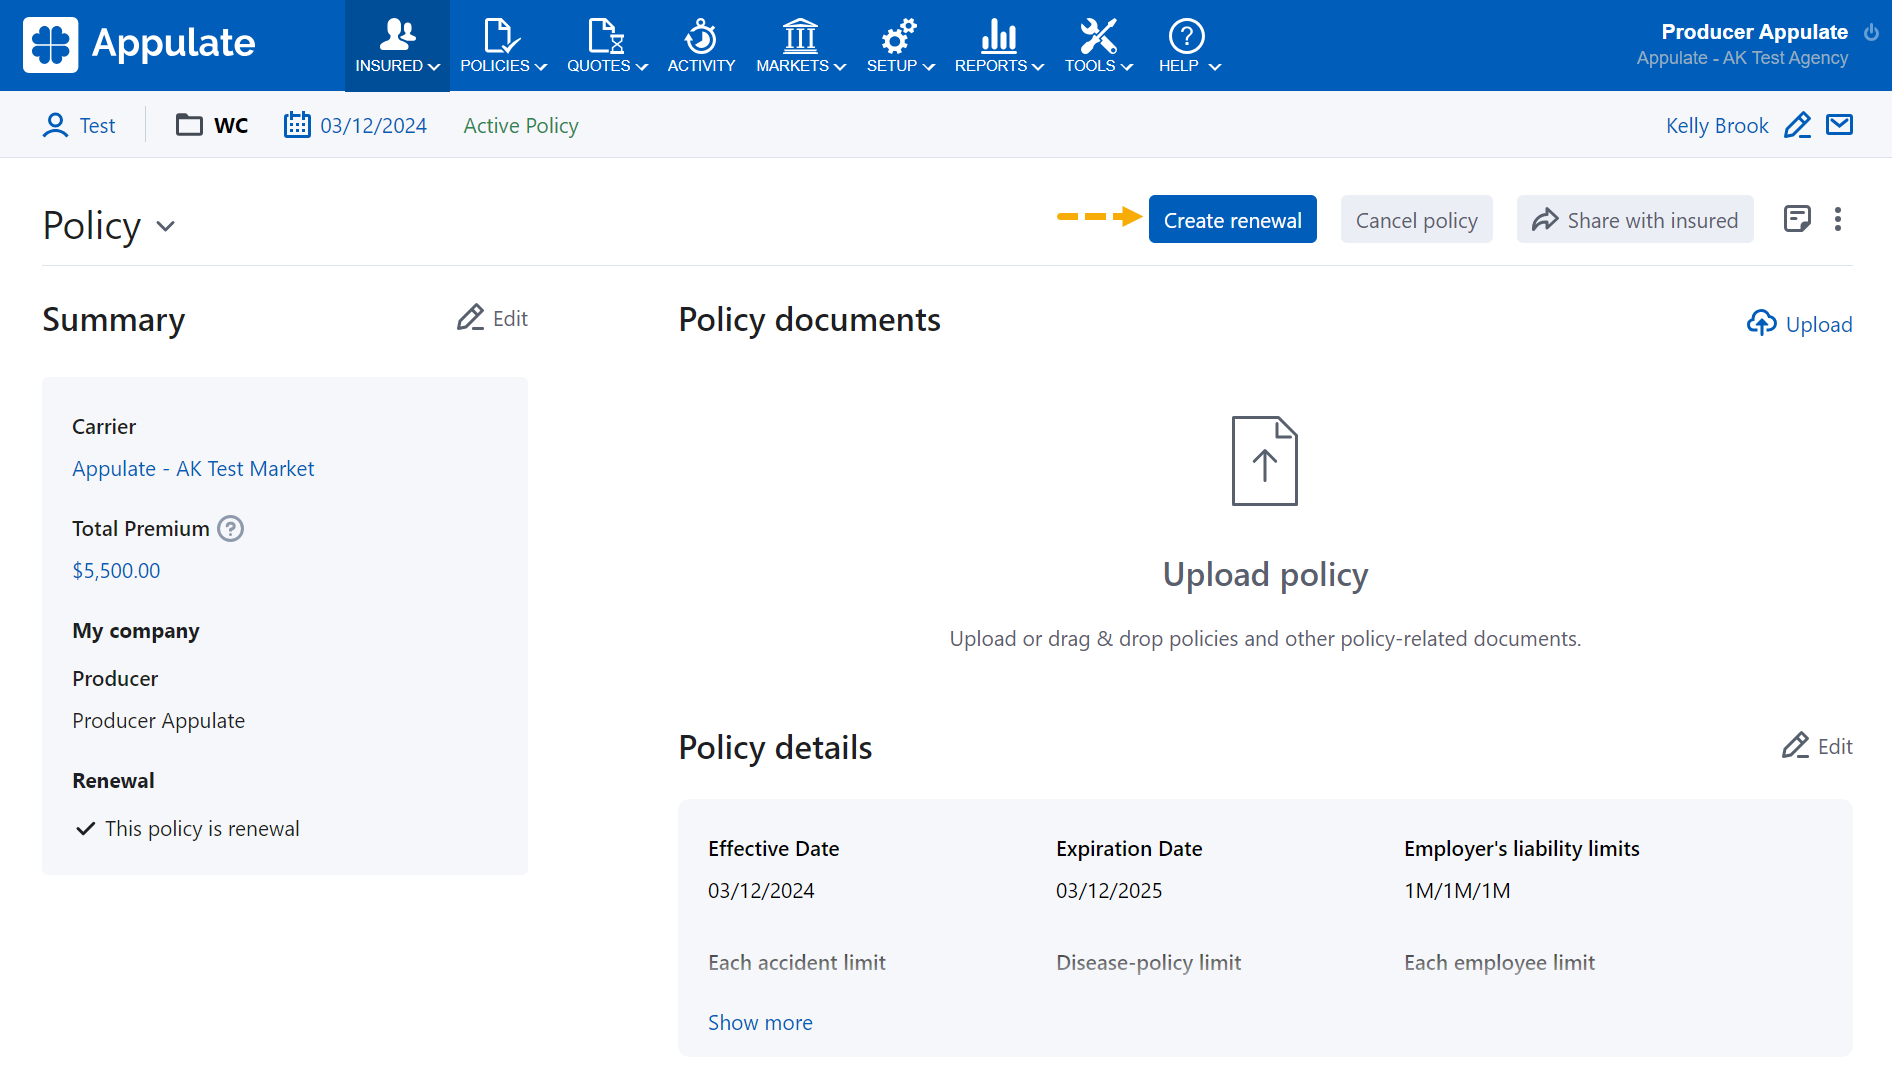
Task: Open the Tools menu
Action: (1098, 46)
